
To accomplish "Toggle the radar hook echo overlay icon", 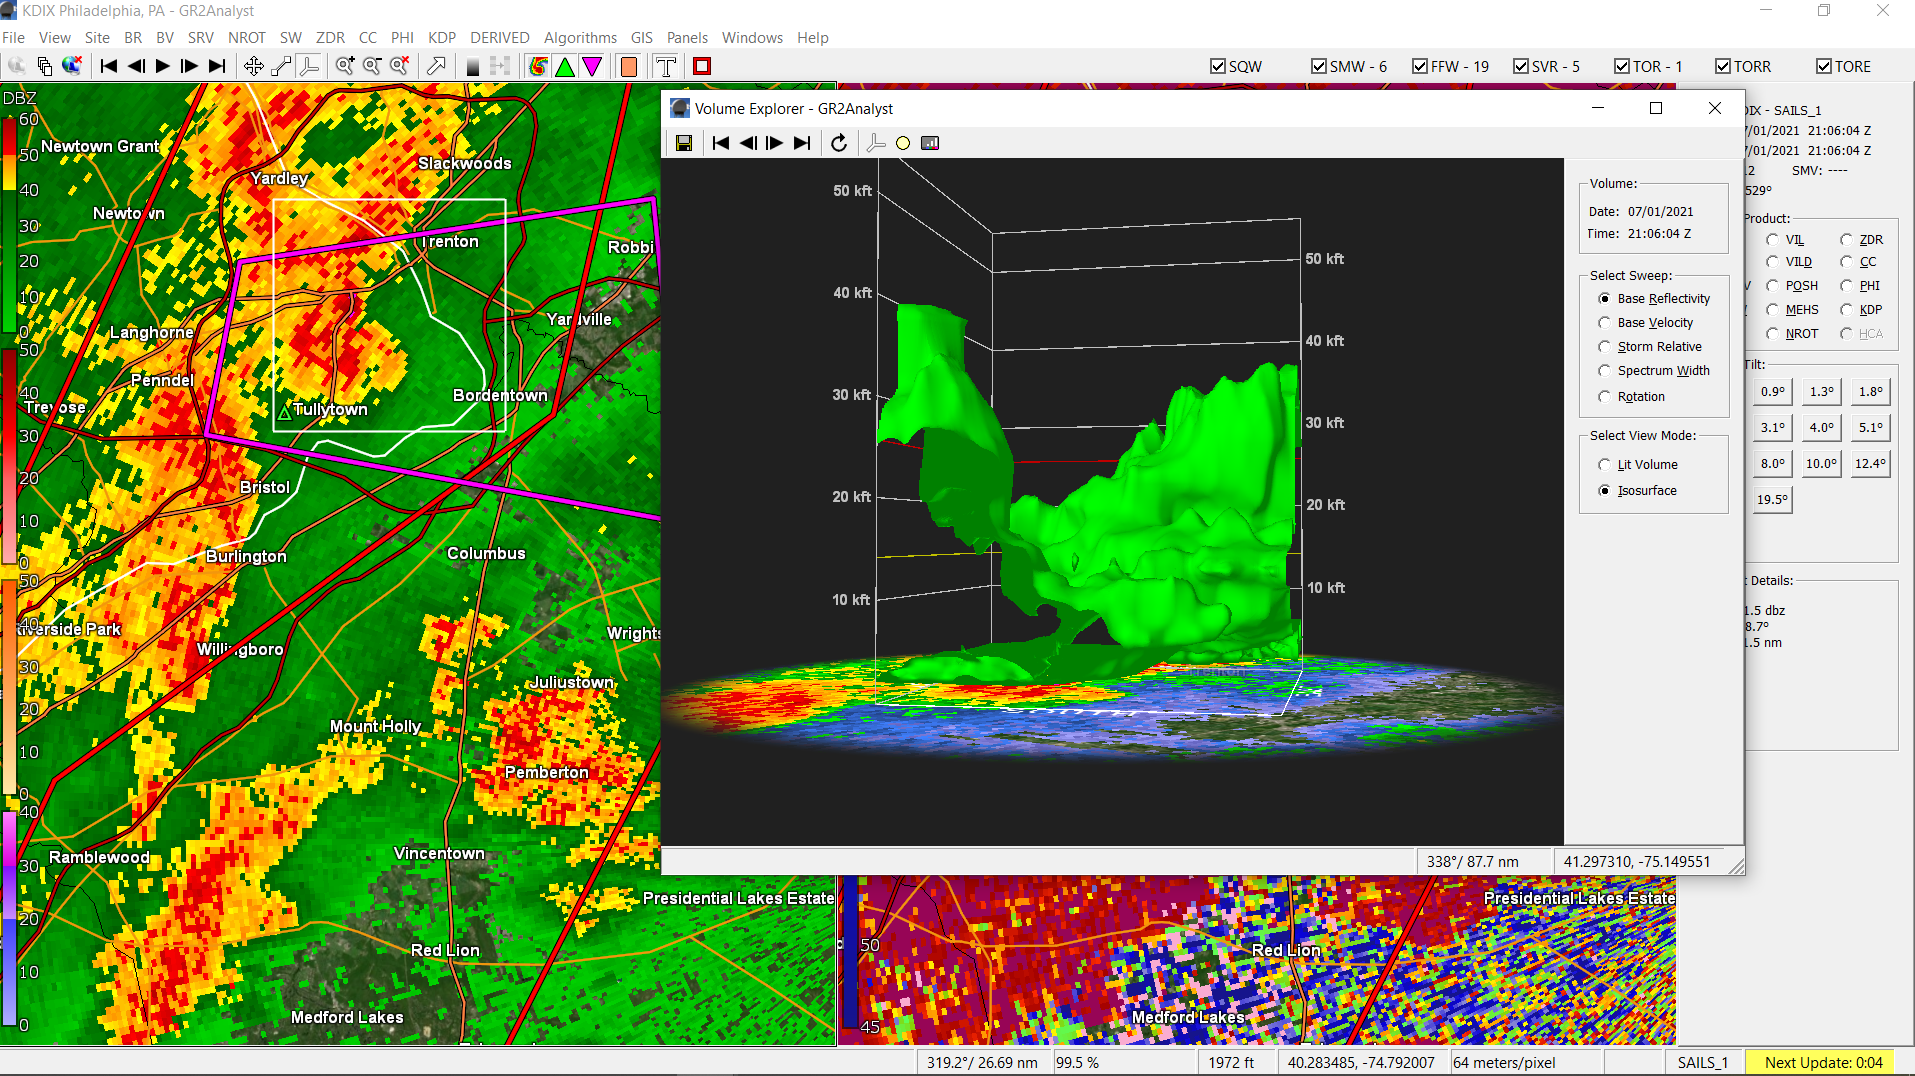I will 538,66.
